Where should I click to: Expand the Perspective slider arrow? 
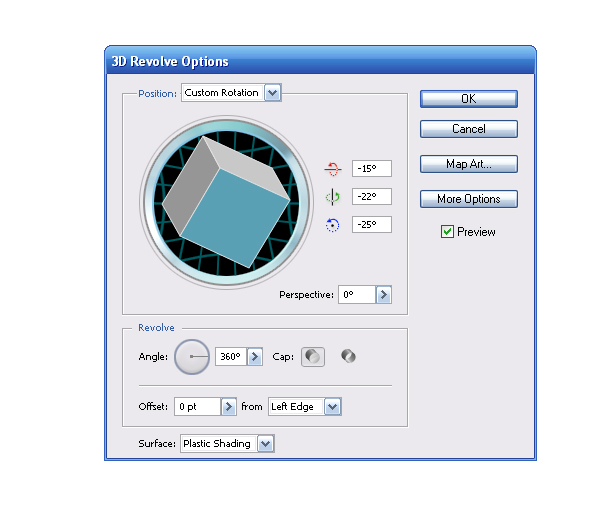pyautogui.click(x=384, y=295)
